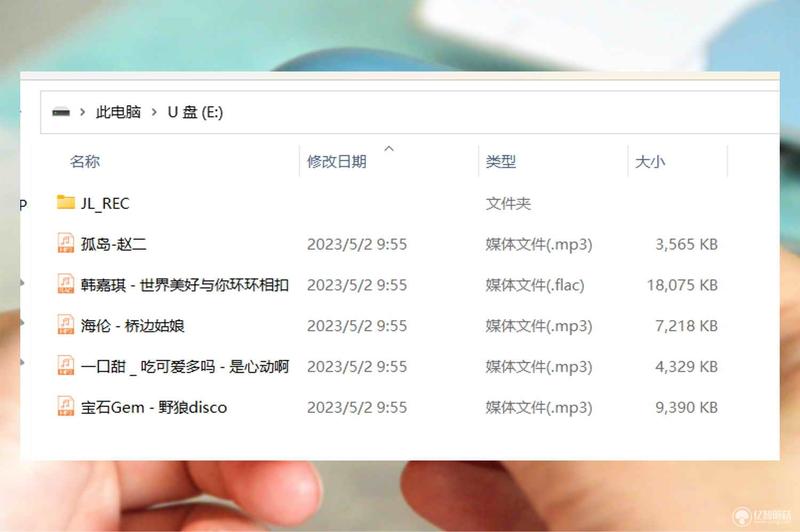800x532 pixels.
Task: Select U 盘 (E:) in the address bar
Action: (x=195, y=112)
